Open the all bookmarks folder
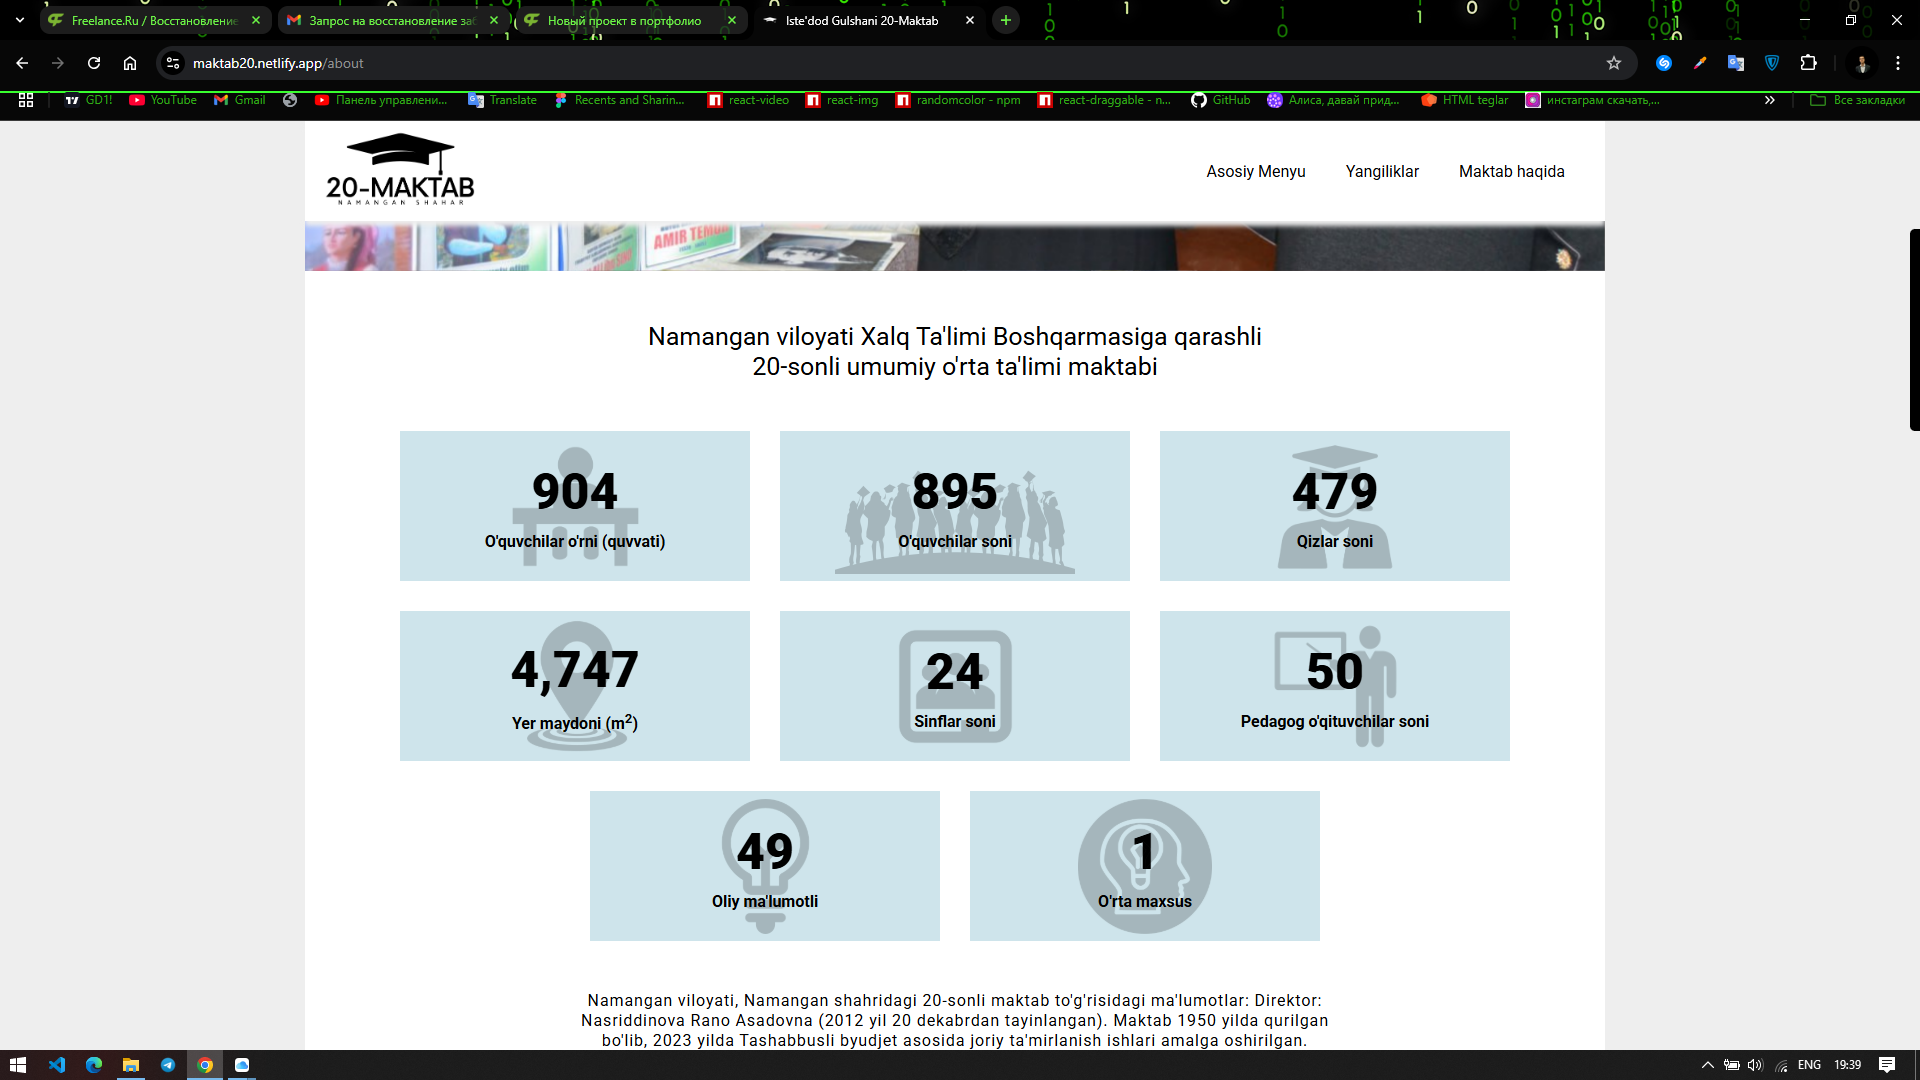The width and height of the screenshot is (1920, 1080). (1857, 100)
